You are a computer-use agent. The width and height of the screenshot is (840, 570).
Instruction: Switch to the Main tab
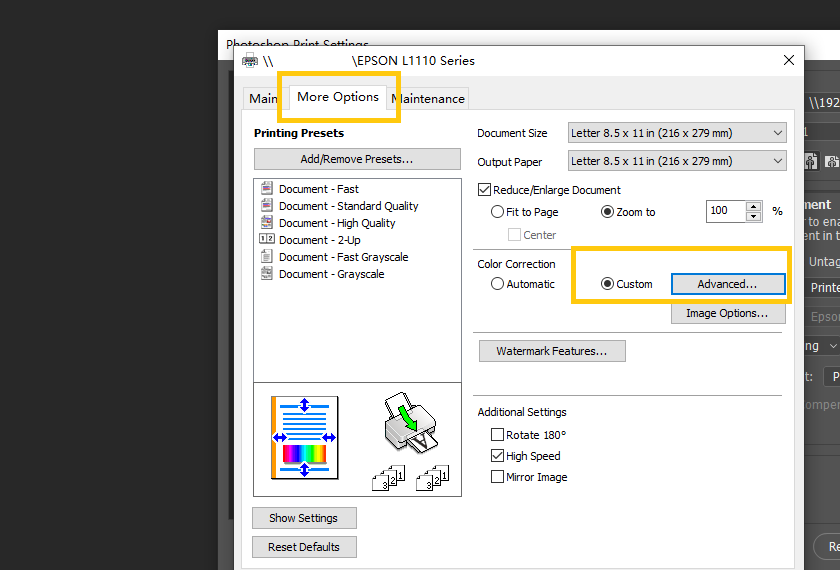(x=263, y=98)
